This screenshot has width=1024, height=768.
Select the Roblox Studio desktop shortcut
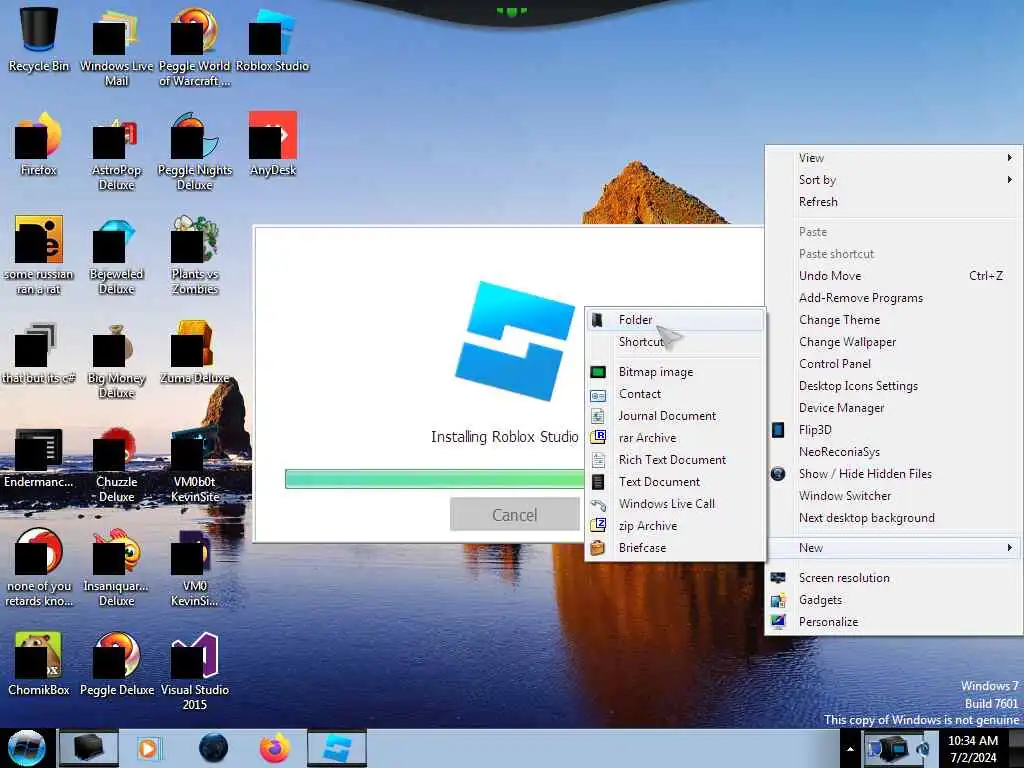point(272,39)
